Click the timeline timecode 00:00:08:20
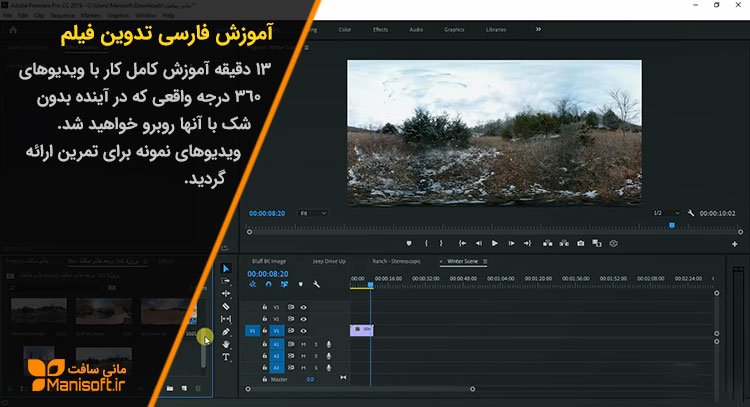Viewport: 750px width, 407px height. [267, 274]
